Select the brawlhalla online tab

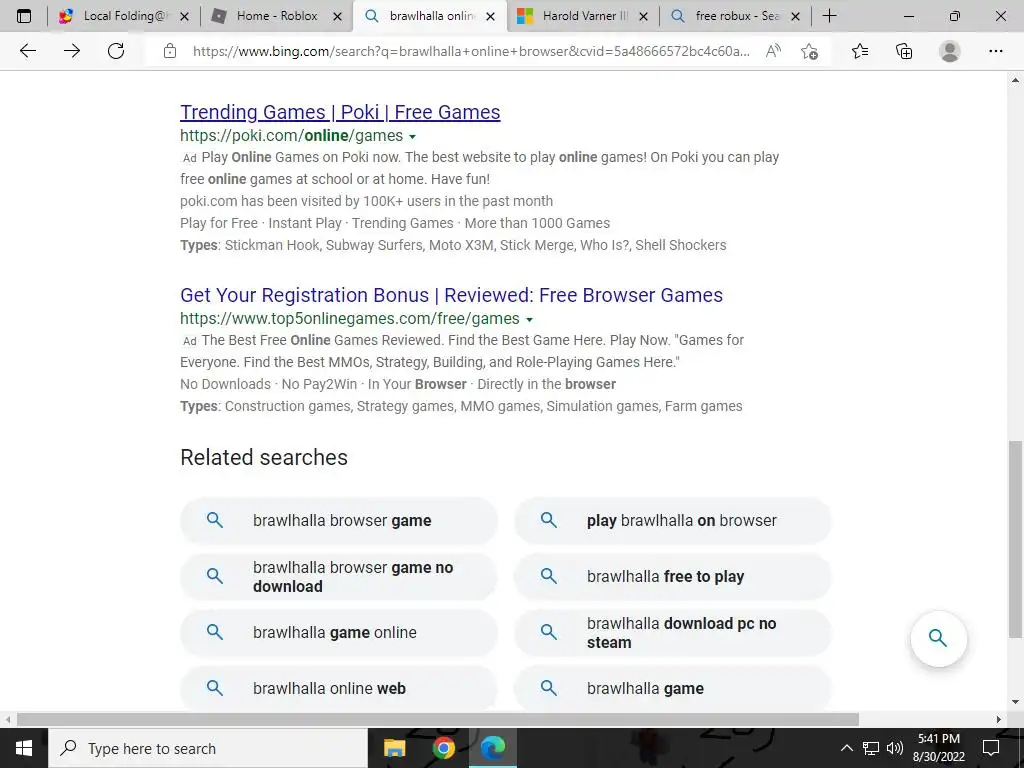(429, 16)
